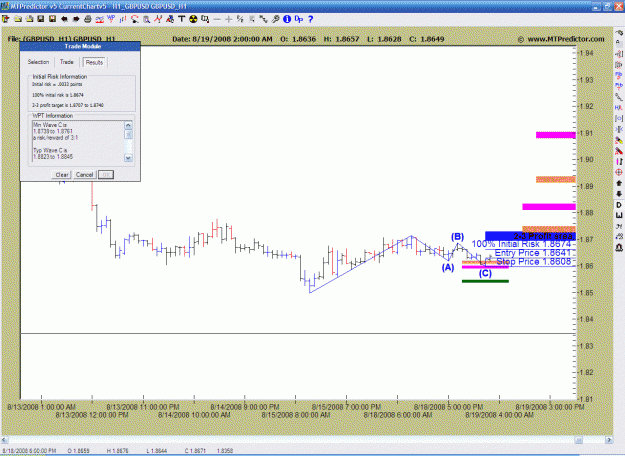Click the chart horizontal scrollbar right arrow
Viewport: 625px width, 456px height.
point(609,440)
